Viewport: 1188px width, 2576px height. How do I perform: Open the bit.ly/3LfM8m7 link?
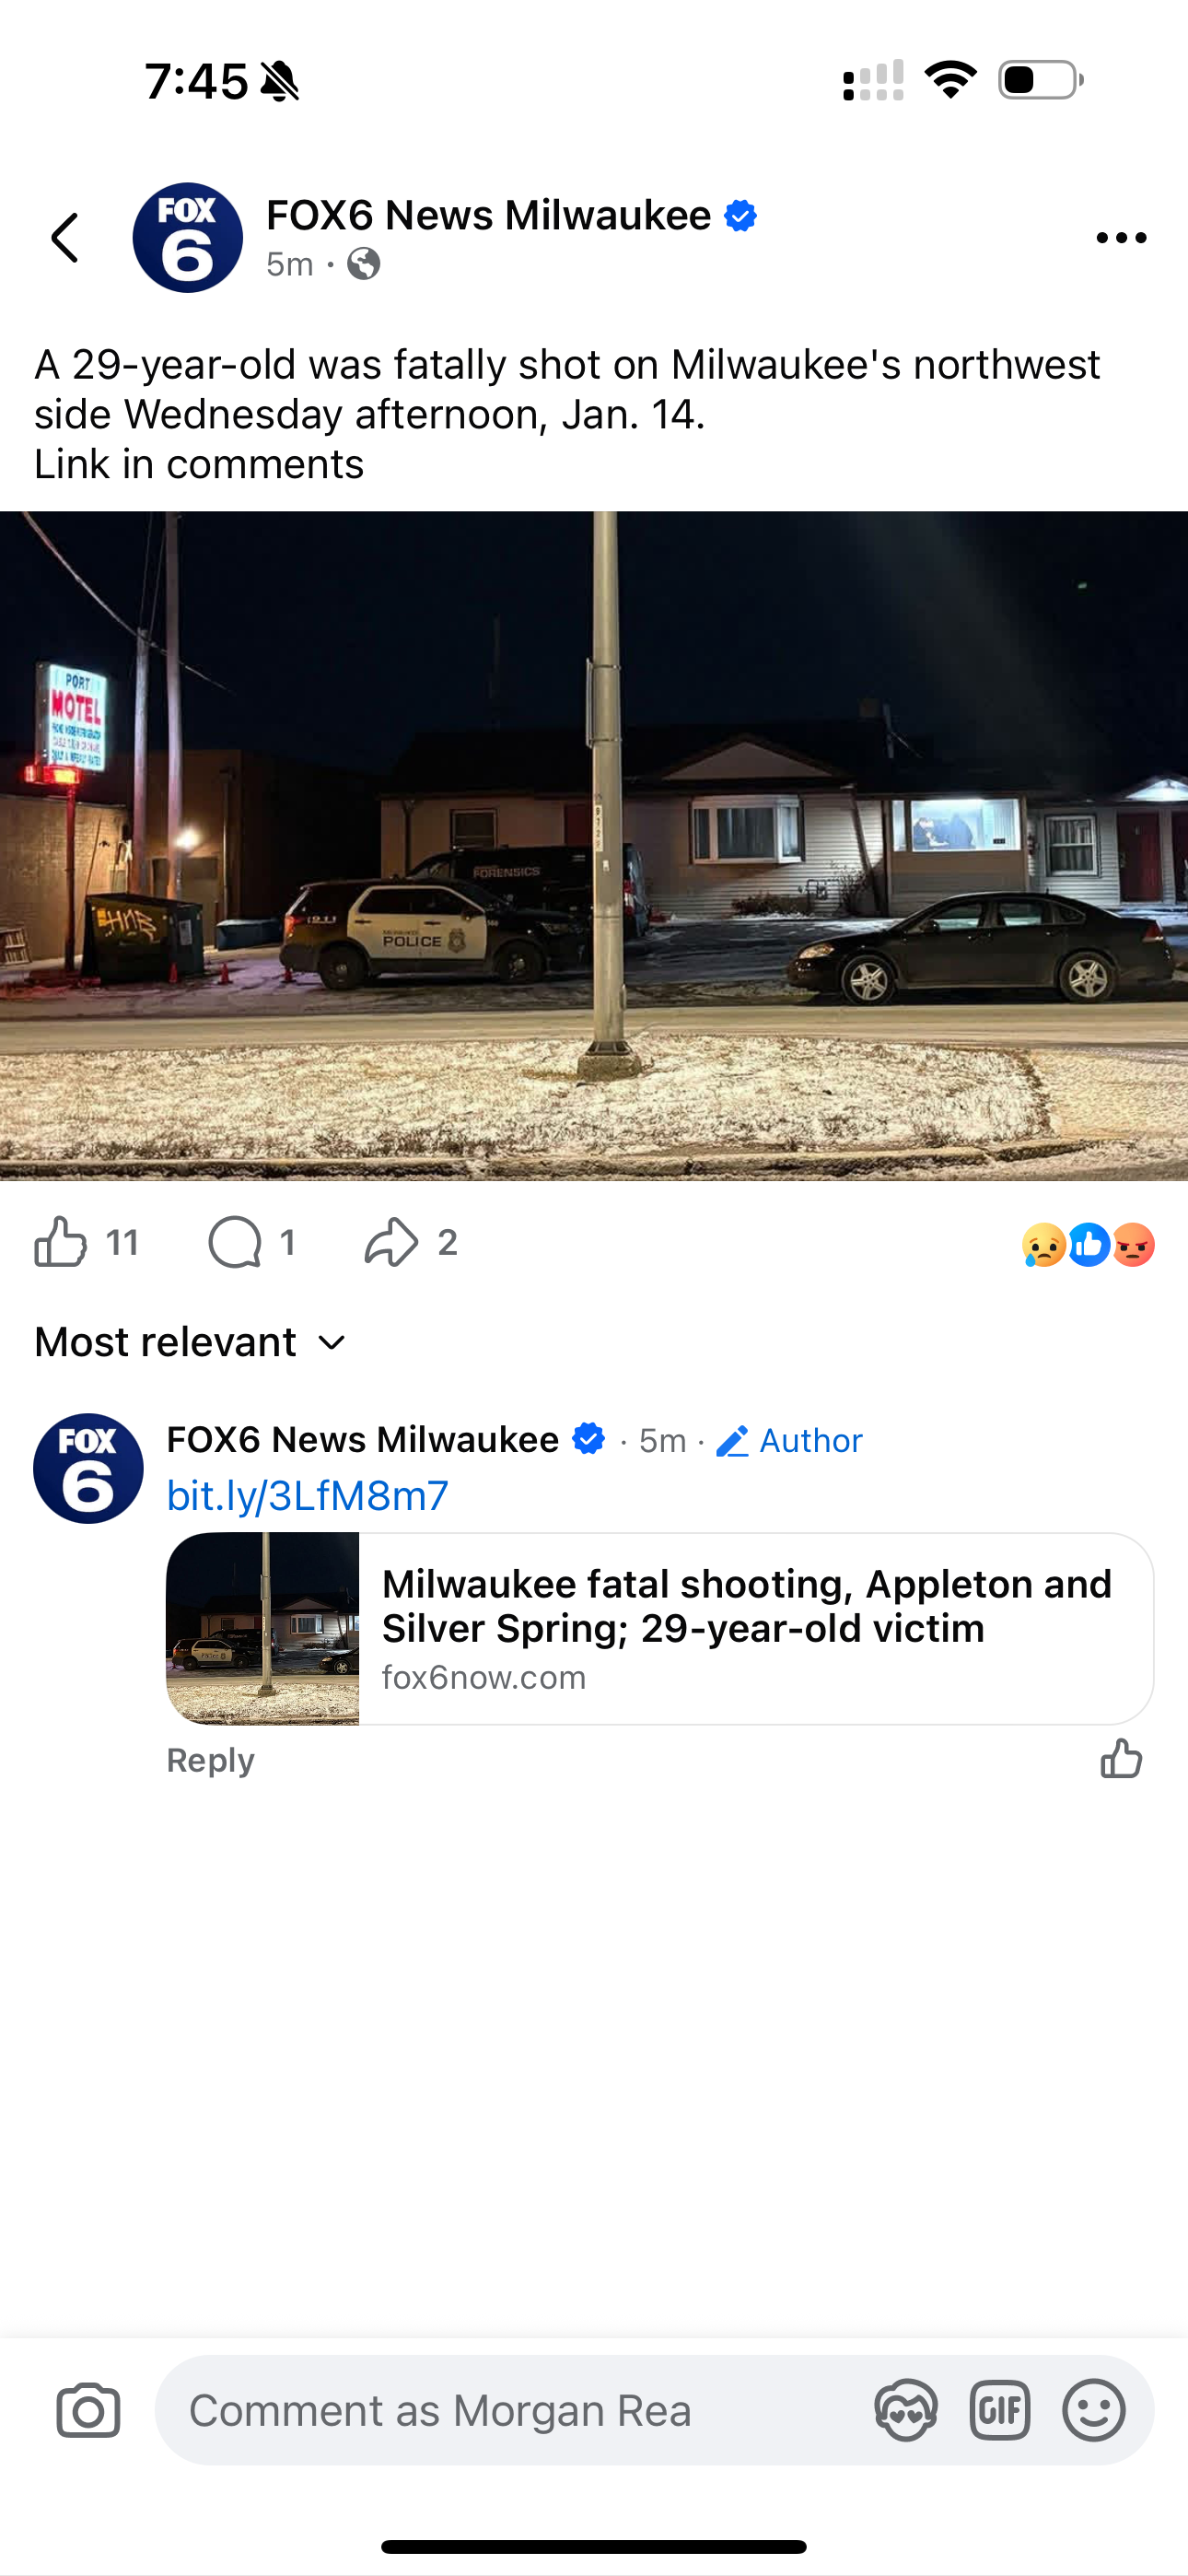coord(308,1496)
